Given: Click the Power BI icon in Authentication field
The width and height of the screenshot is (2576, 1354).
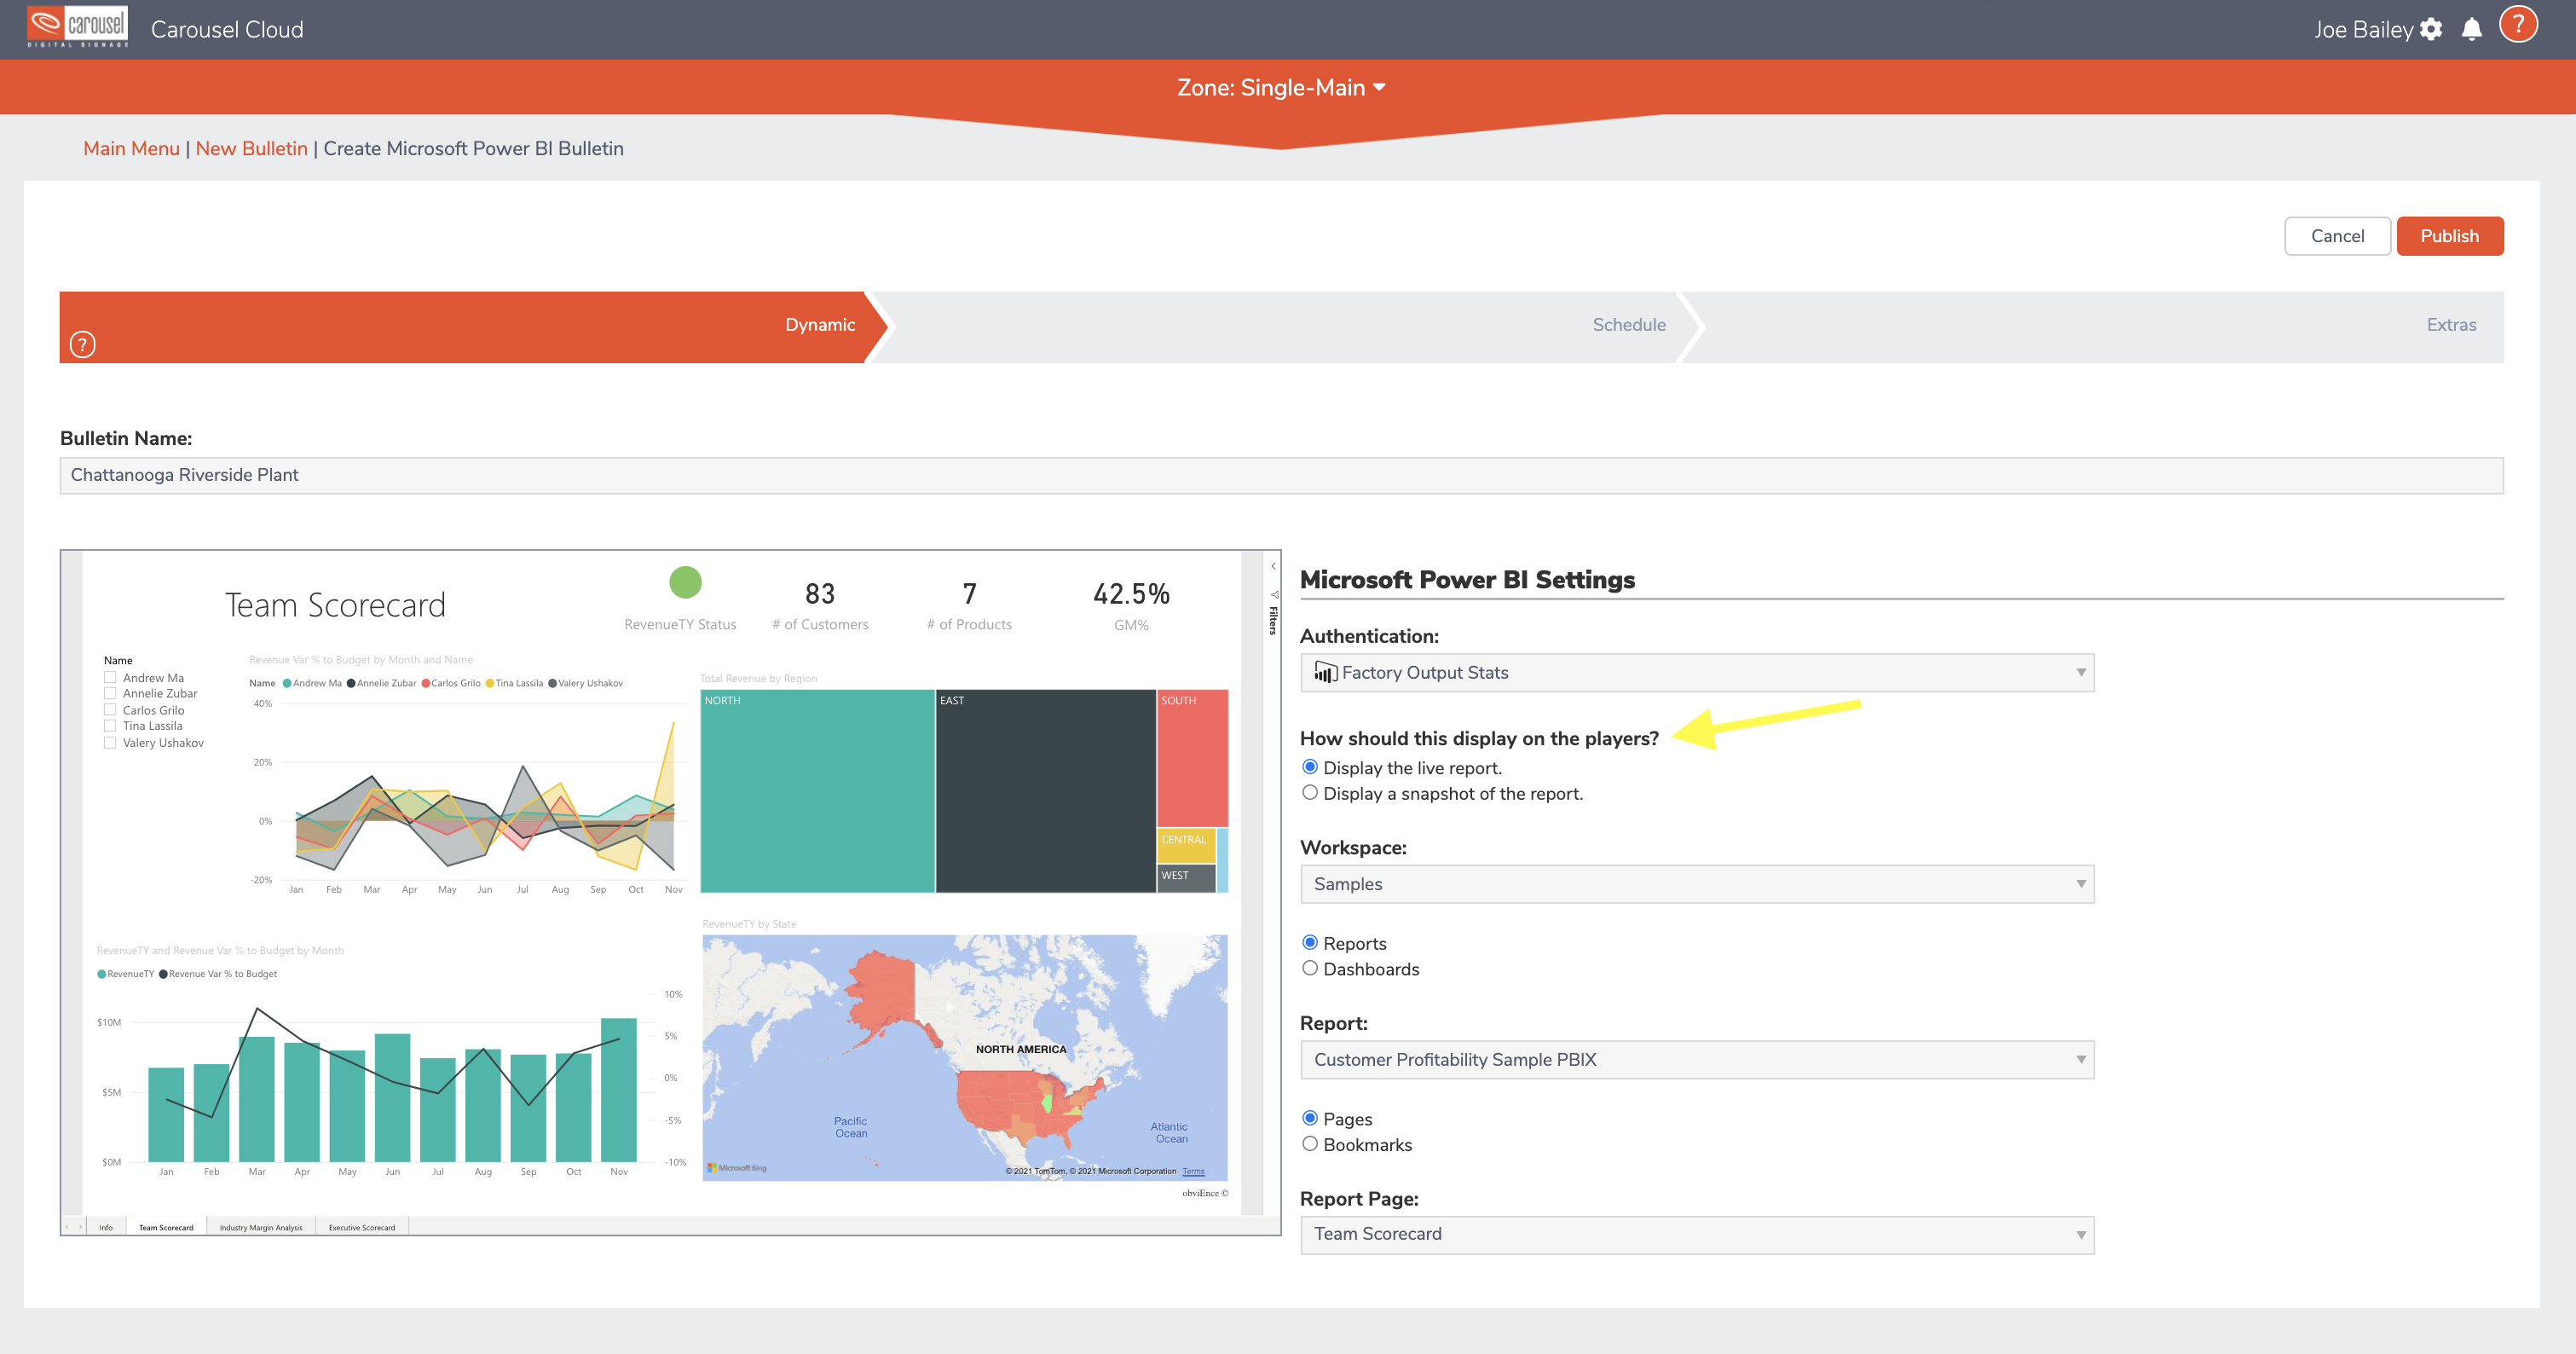Looking at the screenshot, I should tap(1325, 672).
